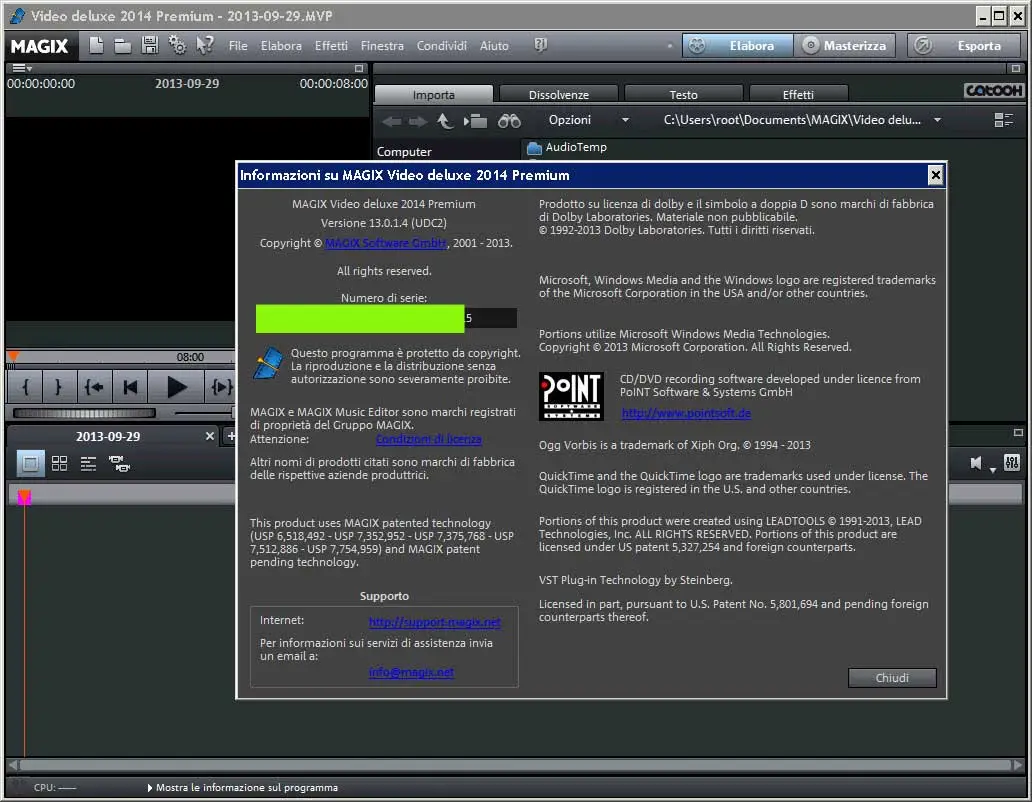Close the 2013-09-29 movie tab

pyautogui.click(x=209, y=436)
